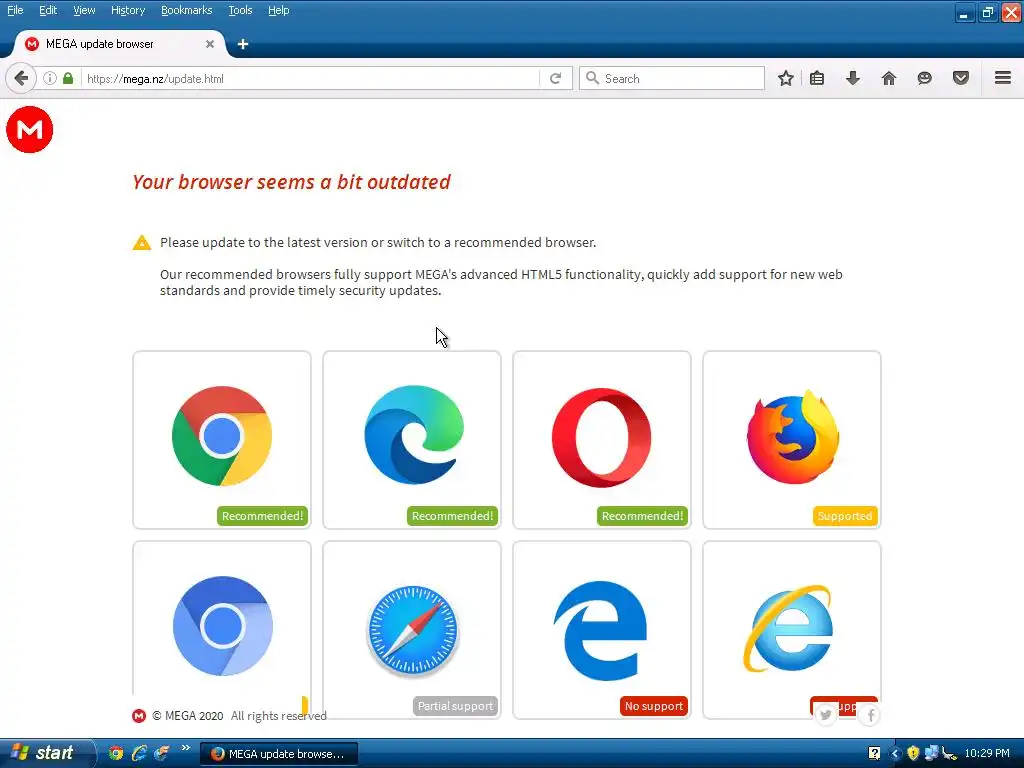Image resolution: width=1024 pixels, height=768 pixels.
Task: Close the MEGA update browser tab
Action: [210, 44]
